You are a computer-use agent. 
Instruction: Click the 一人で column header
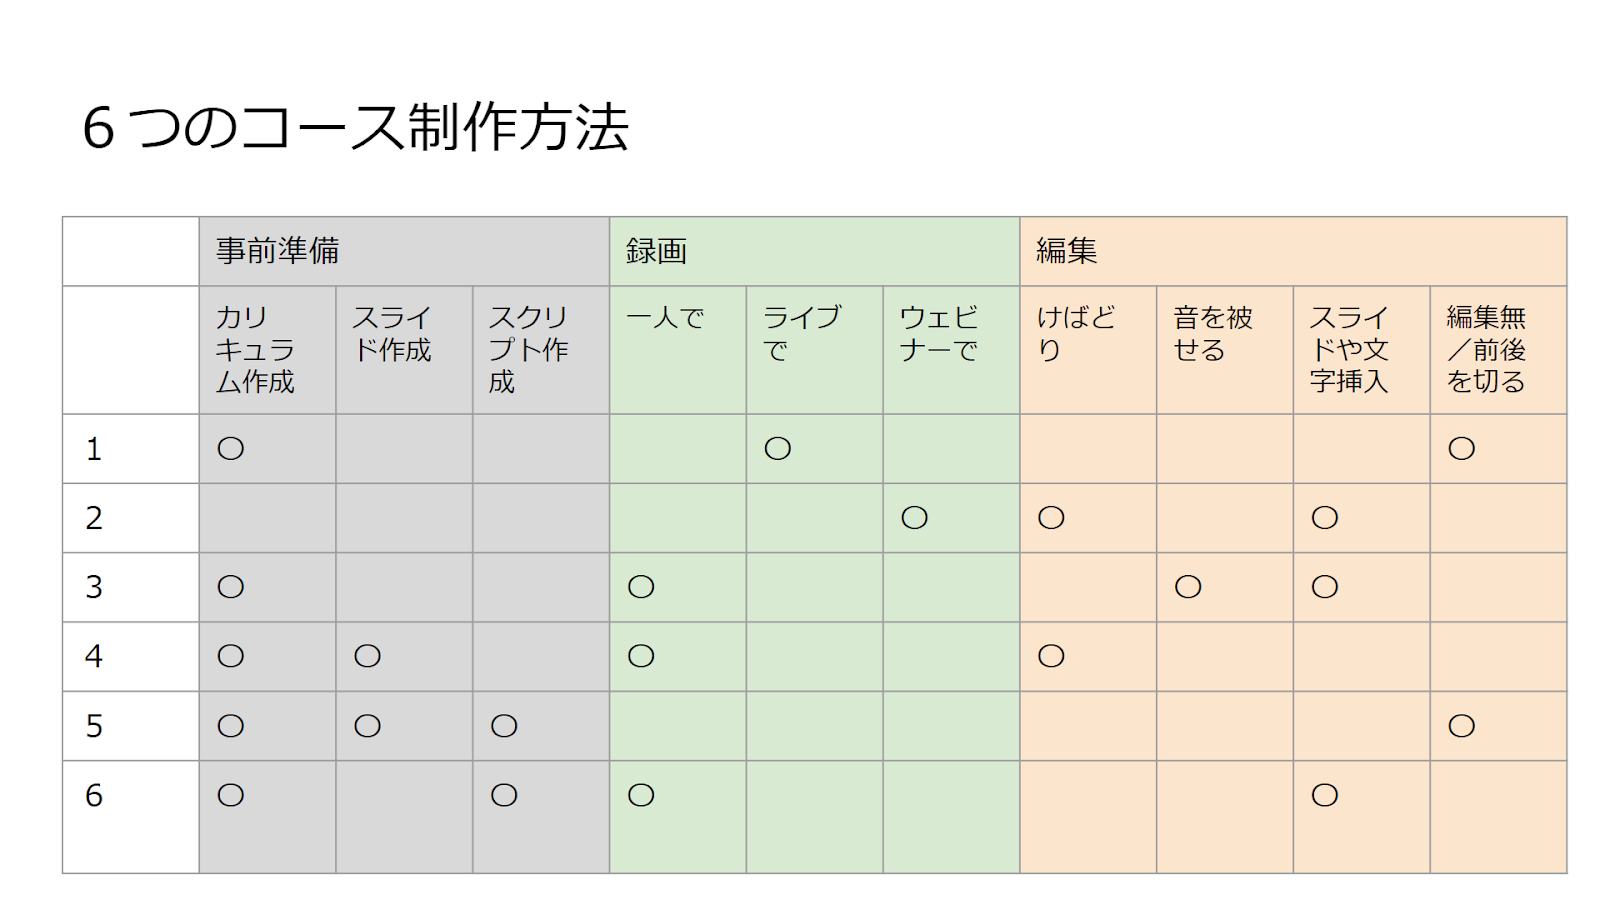678,350
